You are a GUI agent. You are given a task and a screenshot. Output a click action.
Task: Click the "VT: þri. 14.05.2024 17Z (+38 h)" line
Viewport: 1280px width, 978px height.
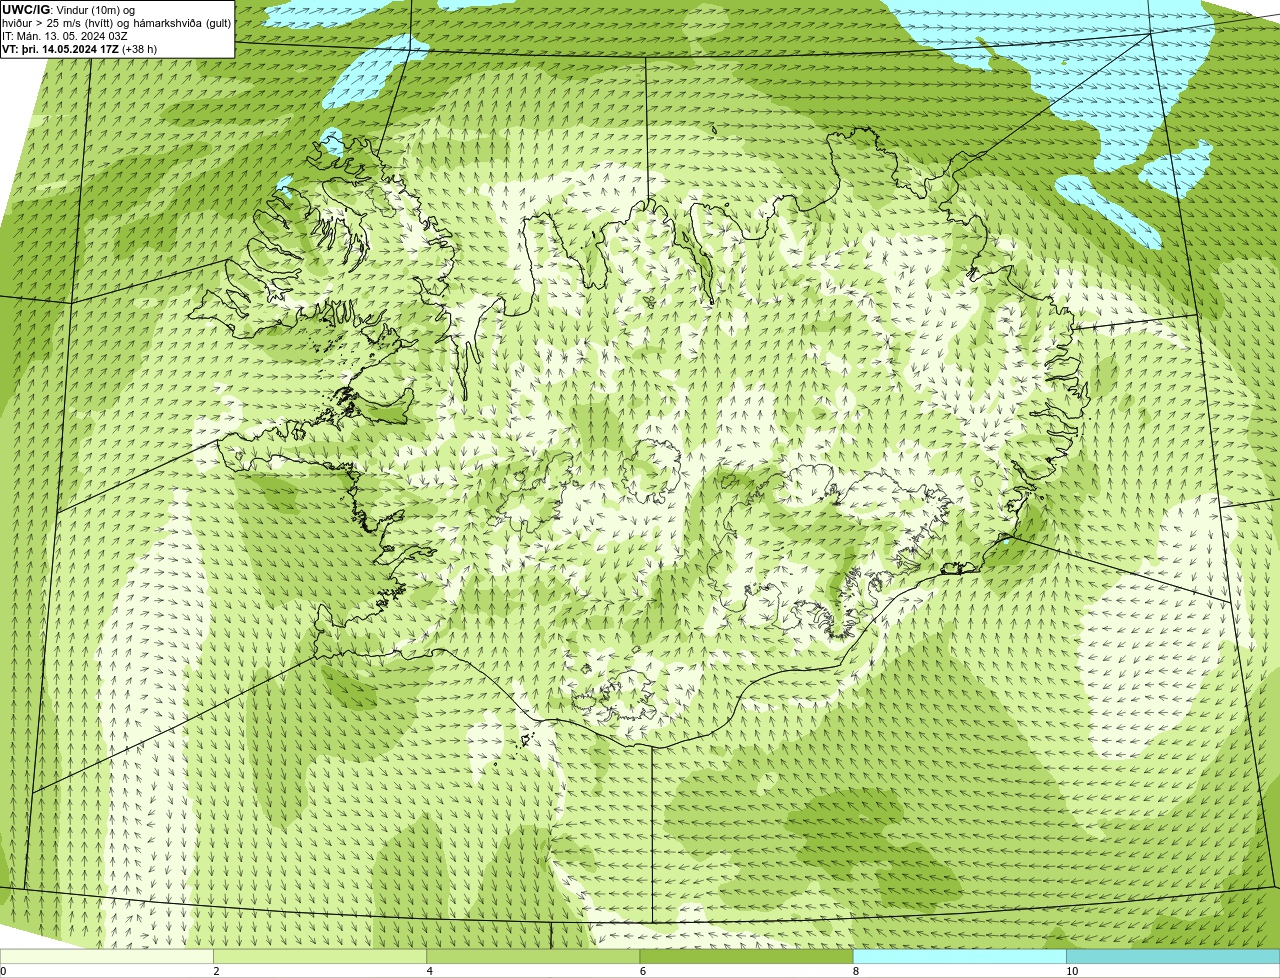click(x=79, y=48)
